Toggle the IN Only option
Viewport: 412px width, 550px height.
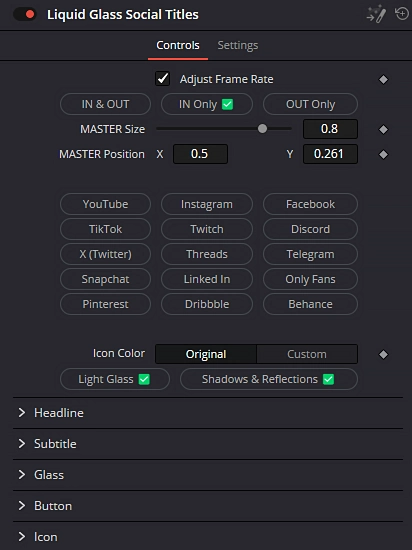click(207, 104)
